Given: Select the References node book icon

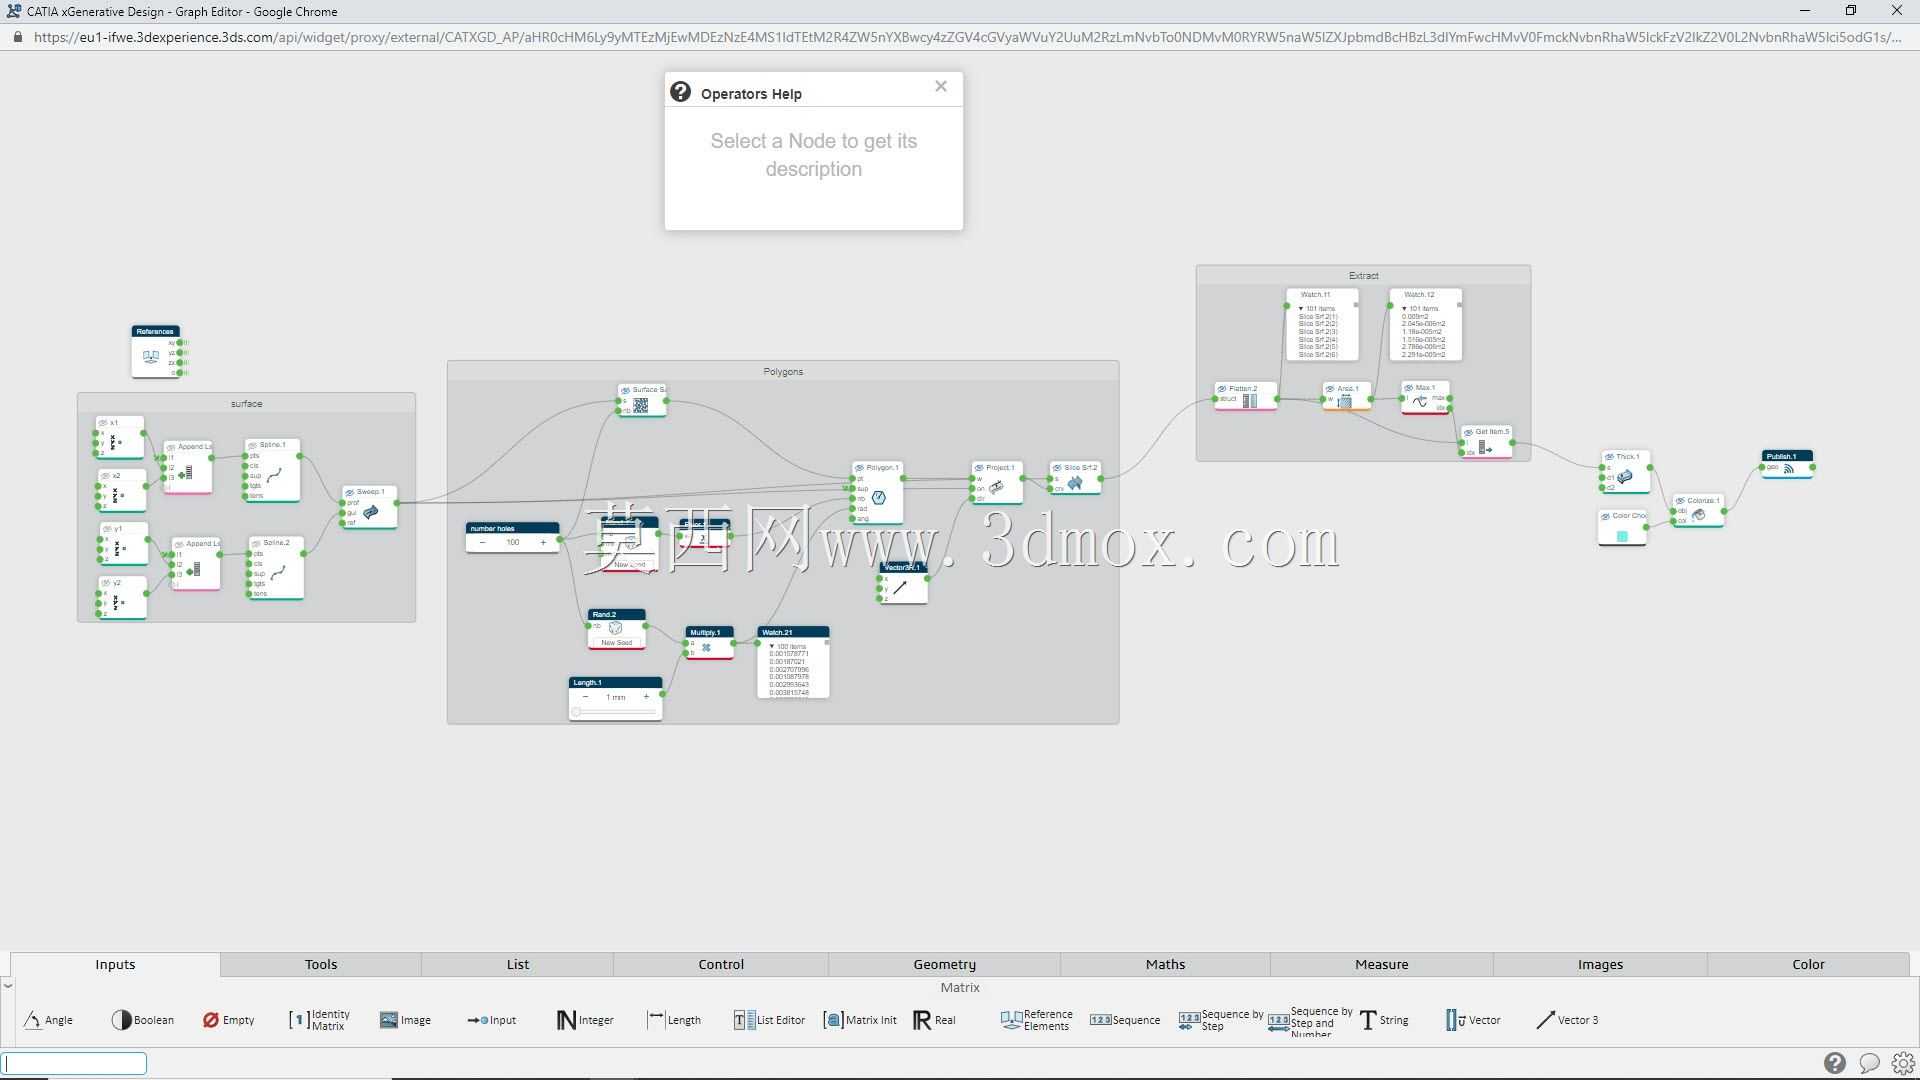Looking at the screenshot, I should coord(151,356).
